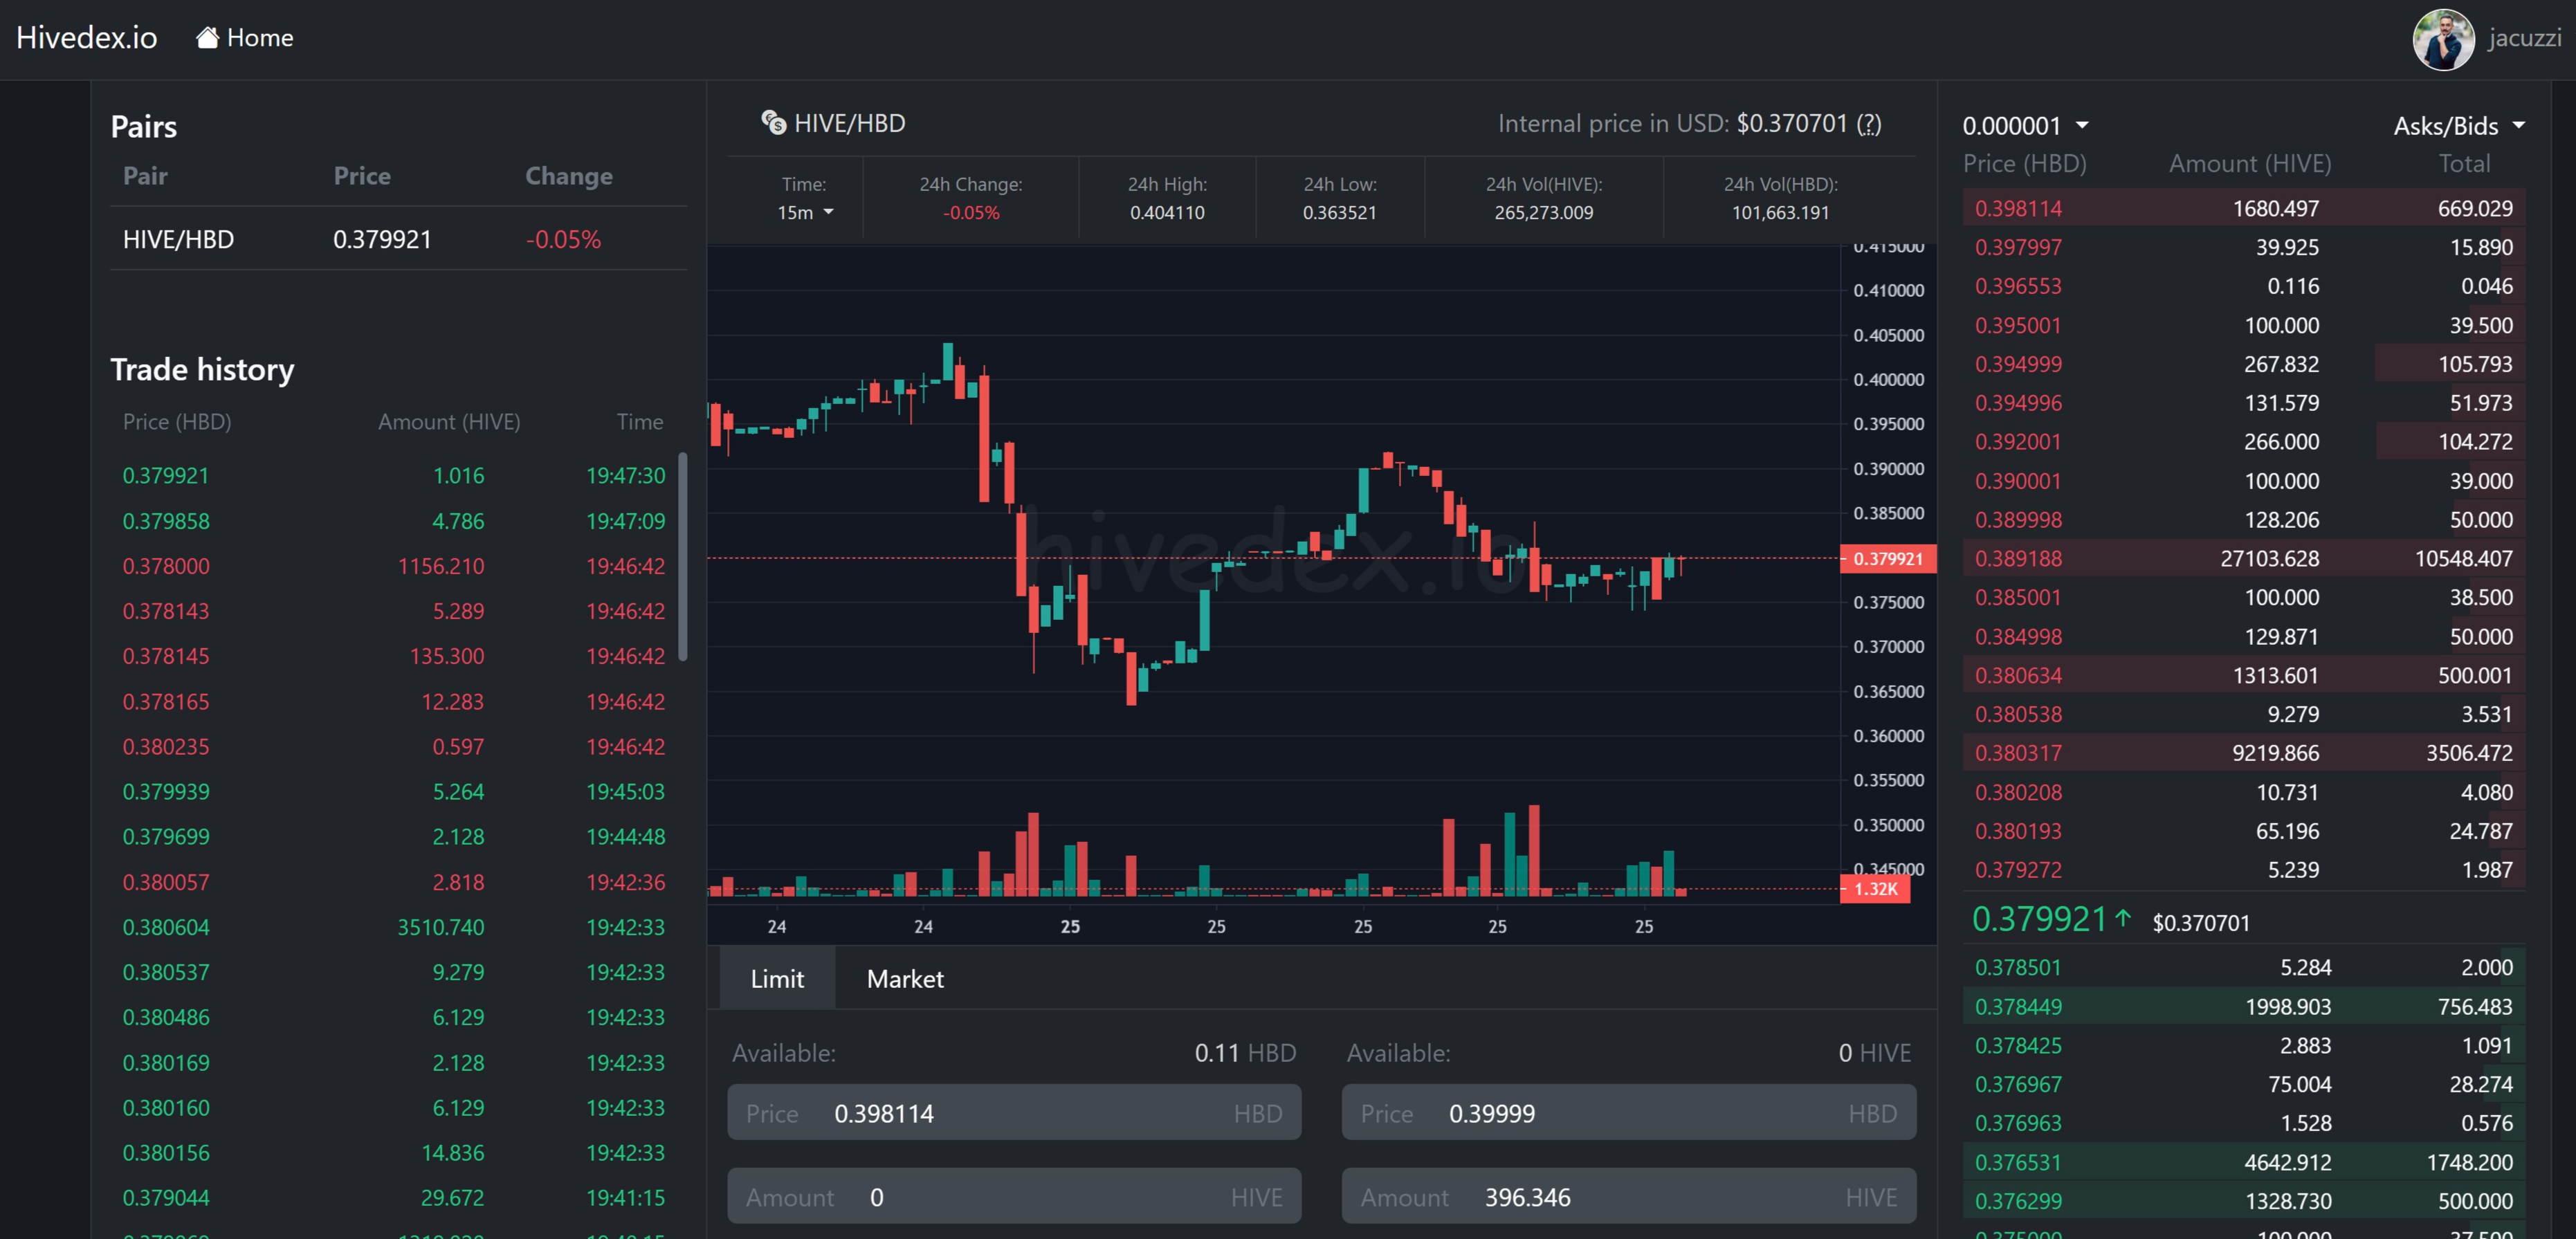Image resolution: width=2576 pixels, height=1239 pixels.
Task: Open the 15m time interval dropdown
Action: coord(805,212)
